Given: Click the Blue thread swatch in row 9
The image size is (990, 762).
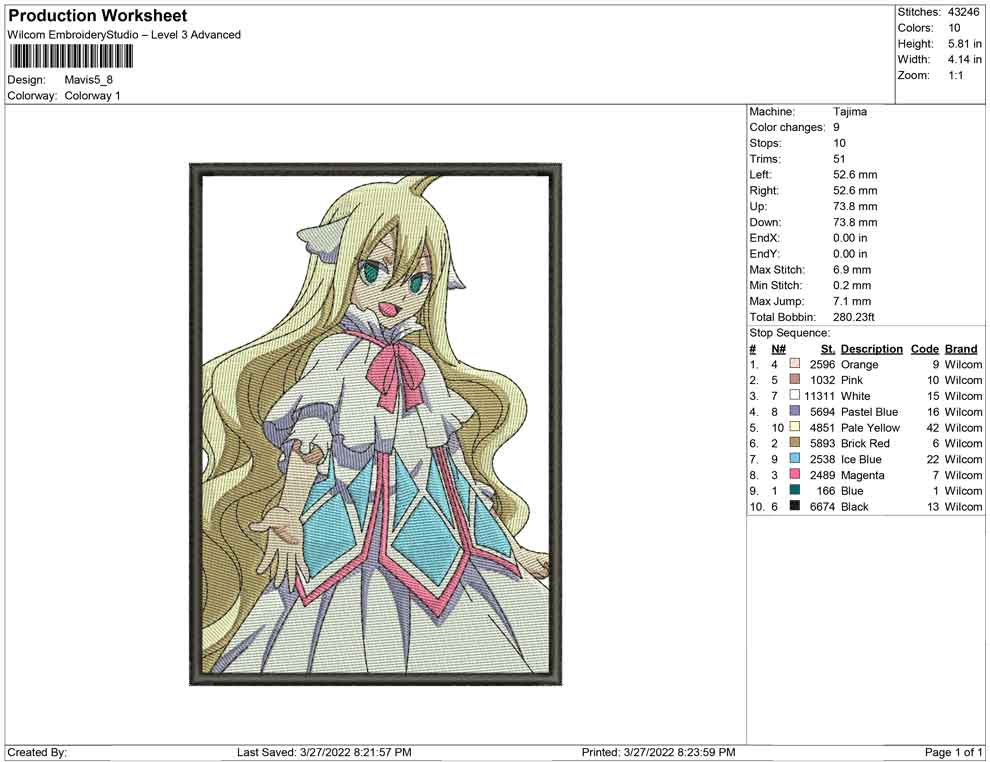Looking at the screenshot, I should tap(795, 490).
